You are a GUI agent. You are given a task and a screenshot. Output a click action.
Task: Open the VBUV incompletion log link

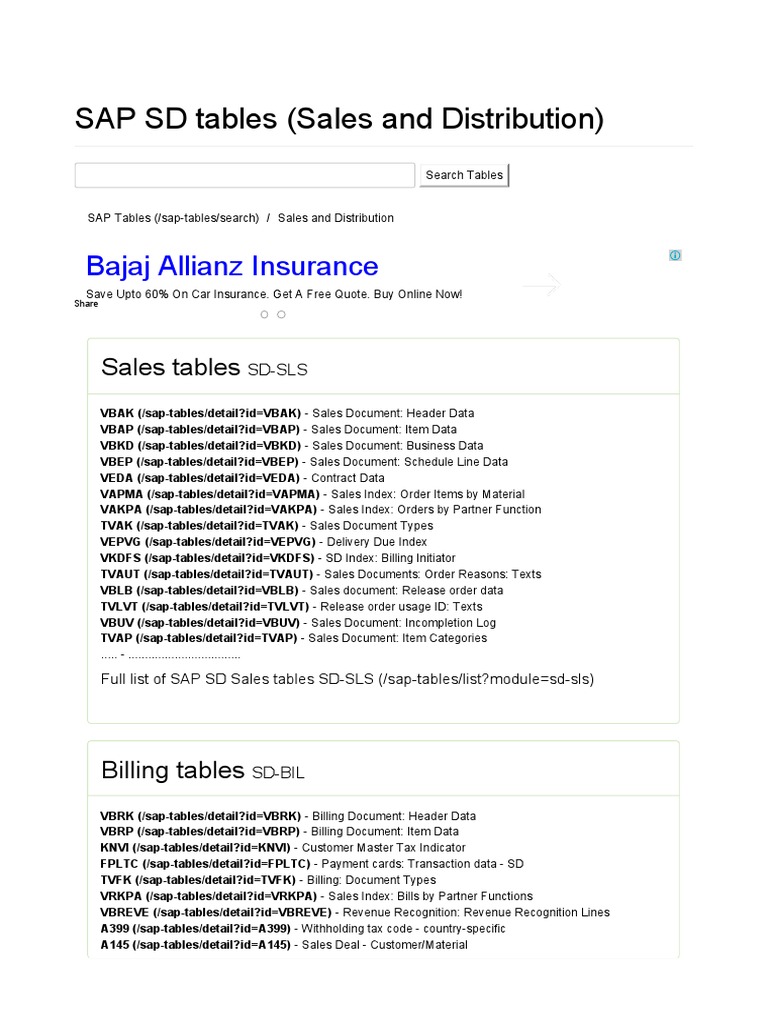[200, 622]
